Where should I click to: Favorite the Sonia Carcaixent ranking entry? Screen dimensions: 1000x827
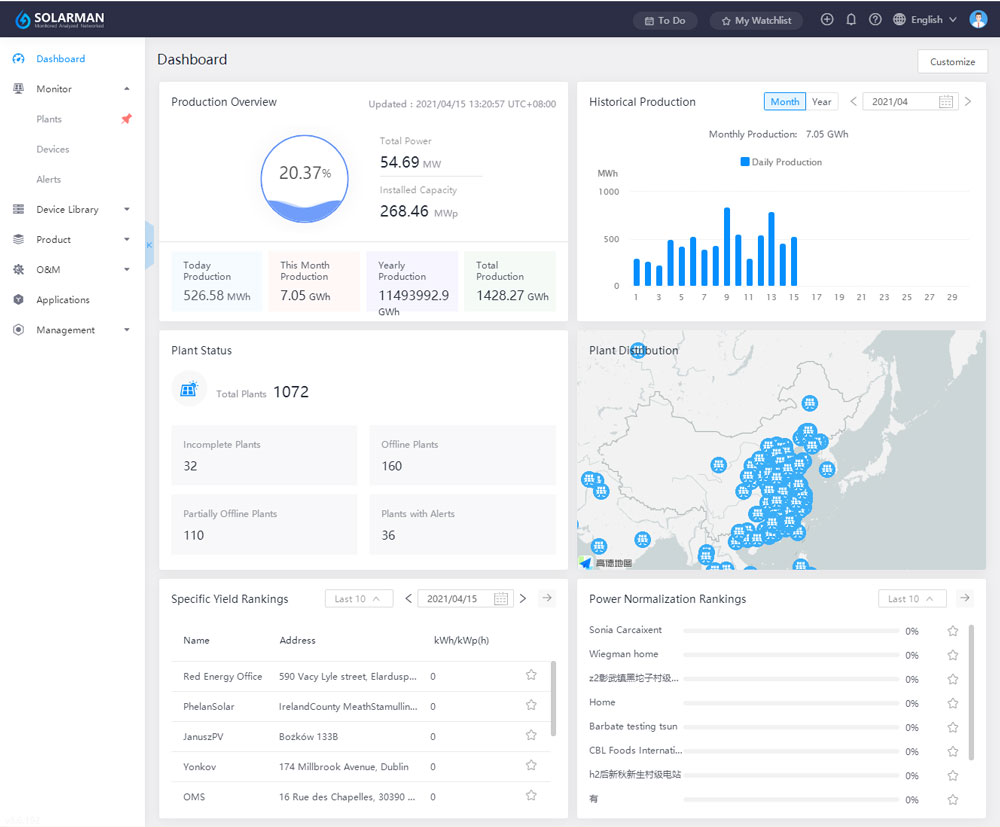(952, 631)
